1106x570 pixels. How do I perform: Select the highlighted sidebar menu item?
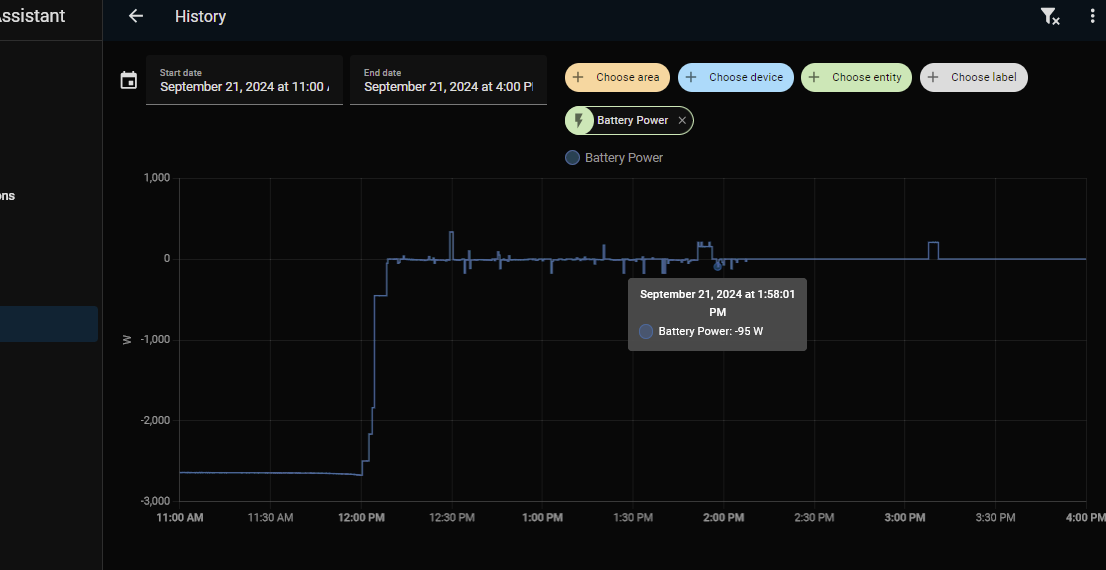click(x=49, y=324)
